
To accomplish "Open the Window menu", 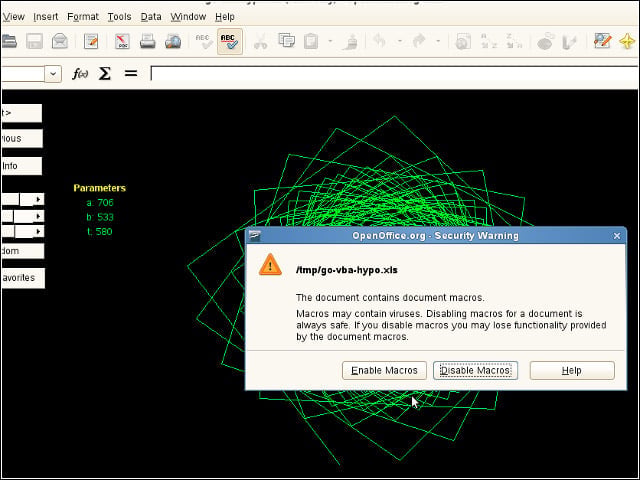I will tap(188, 17).
